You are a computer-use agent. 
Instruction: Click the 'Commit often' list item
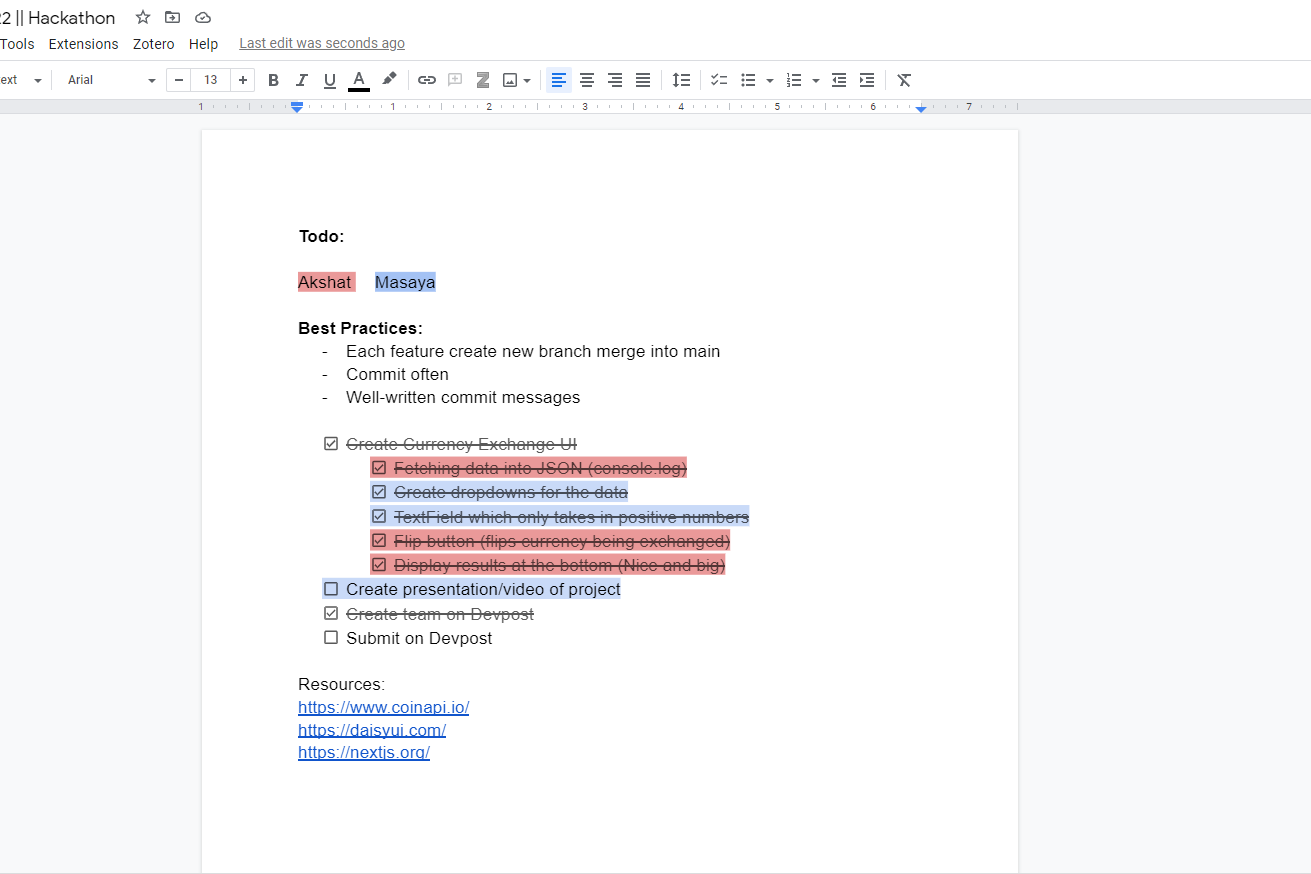click(x=397, y=374)
